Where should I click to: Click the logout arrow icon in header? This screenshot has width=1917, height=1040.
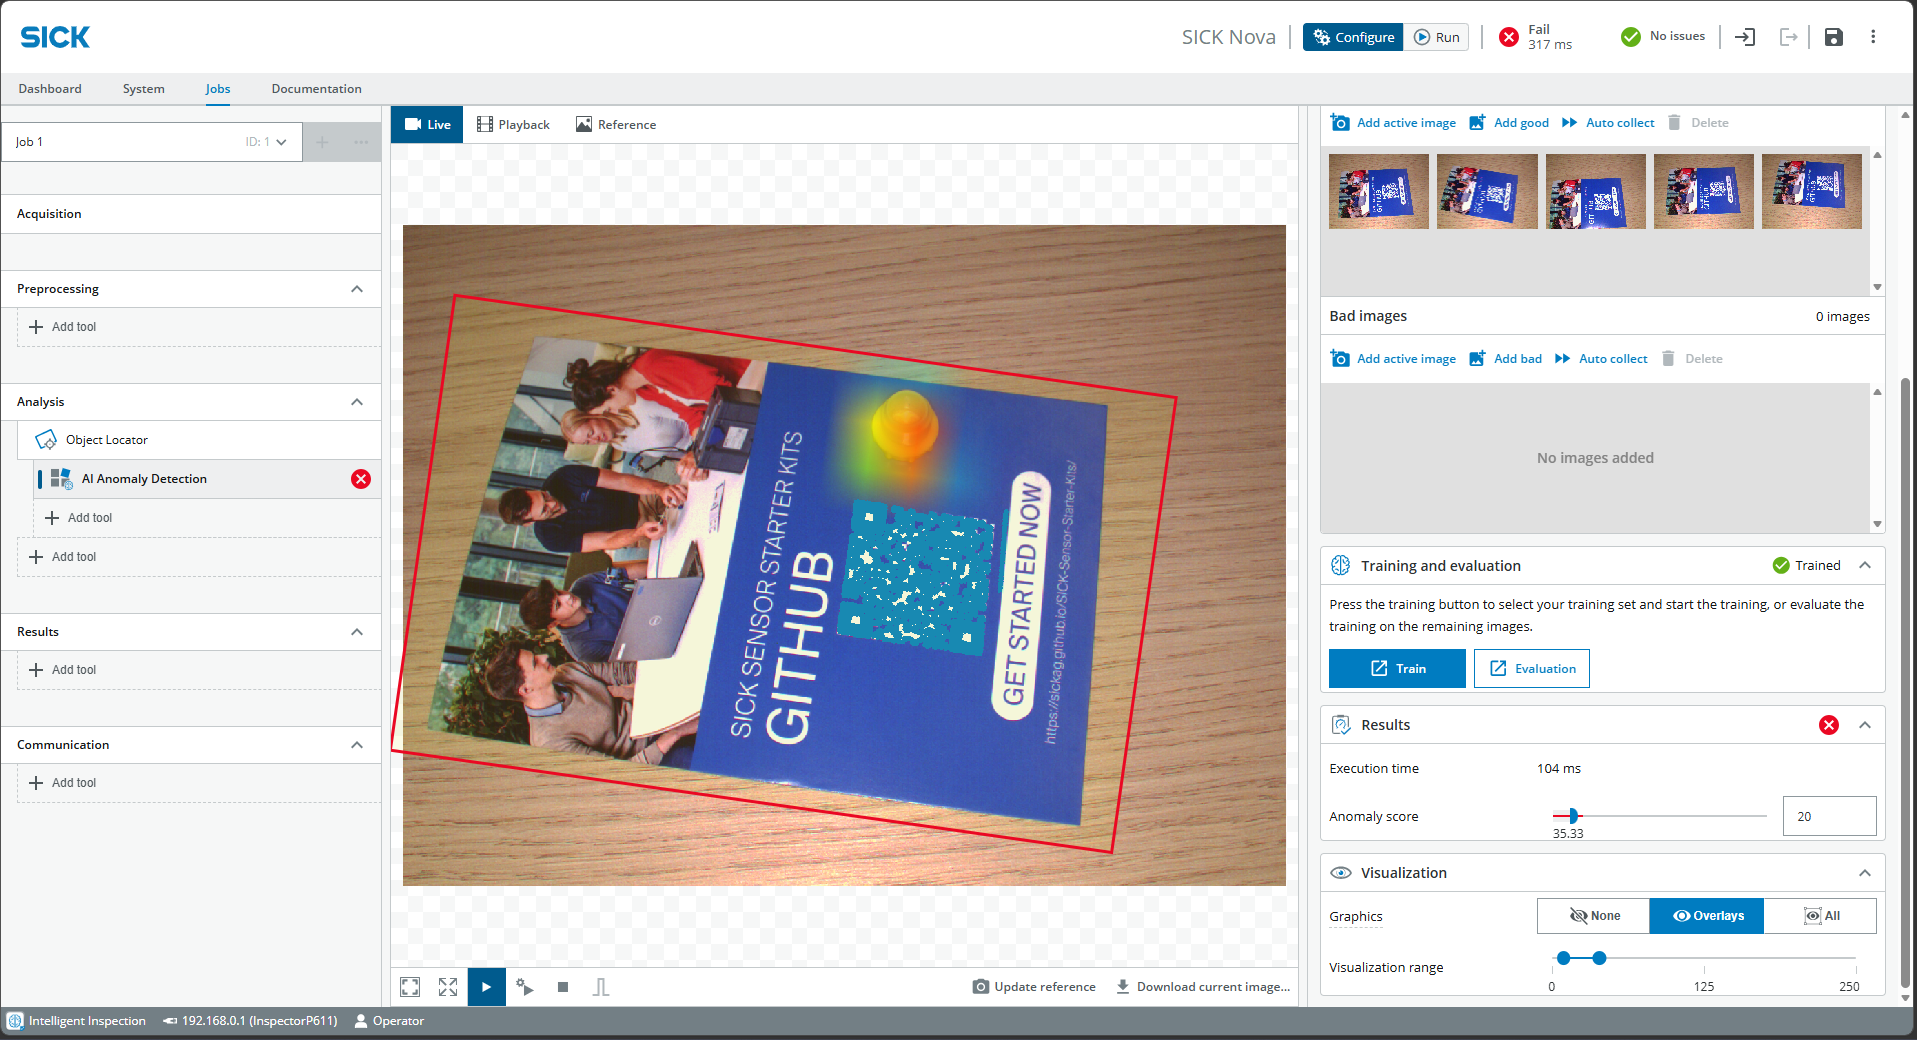[1789, 37]
